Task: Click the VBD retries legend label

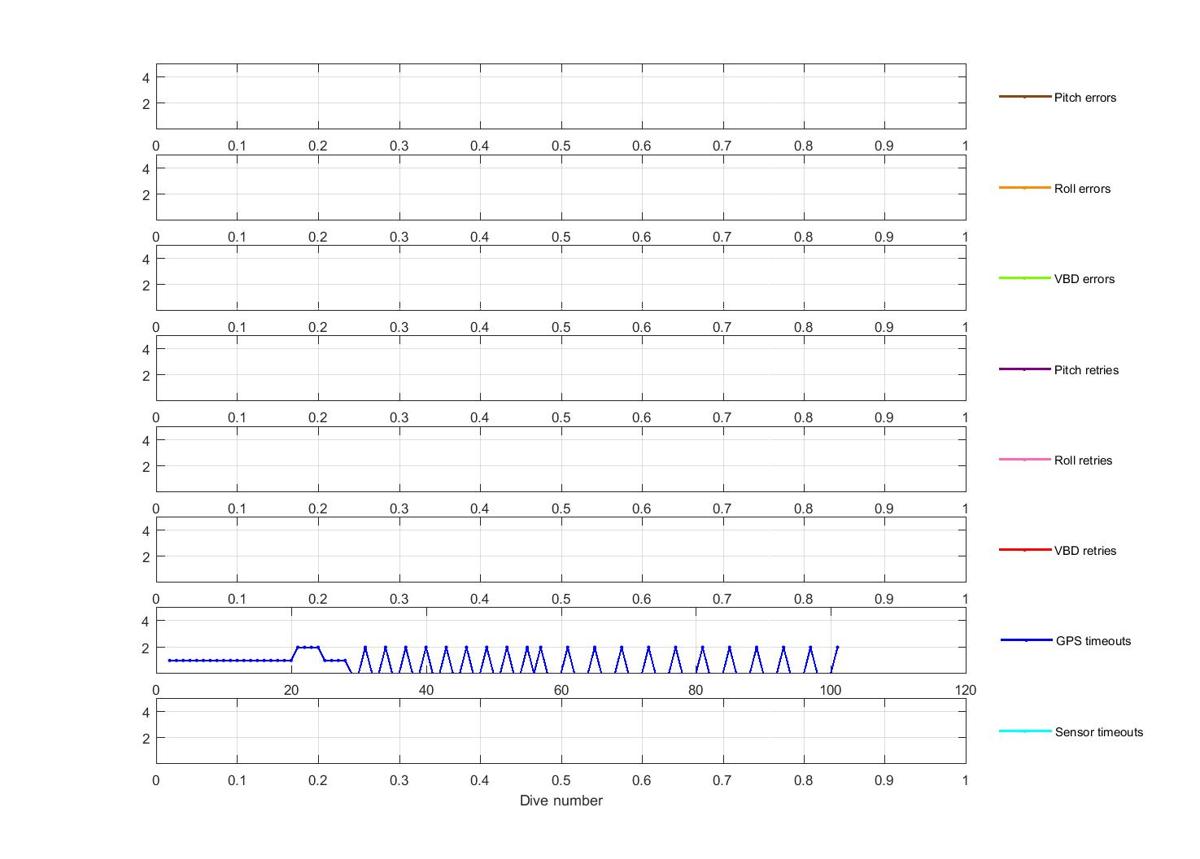Action: coord(1085,551)
